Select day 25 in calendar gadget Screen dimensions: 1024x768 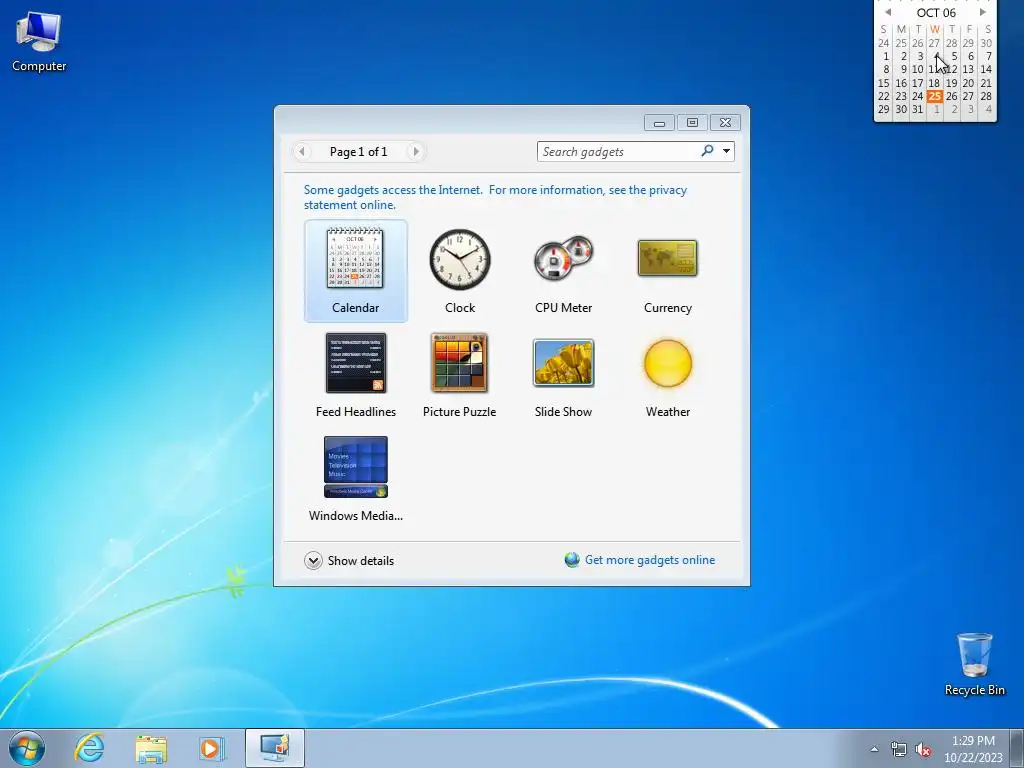[935, 96]
